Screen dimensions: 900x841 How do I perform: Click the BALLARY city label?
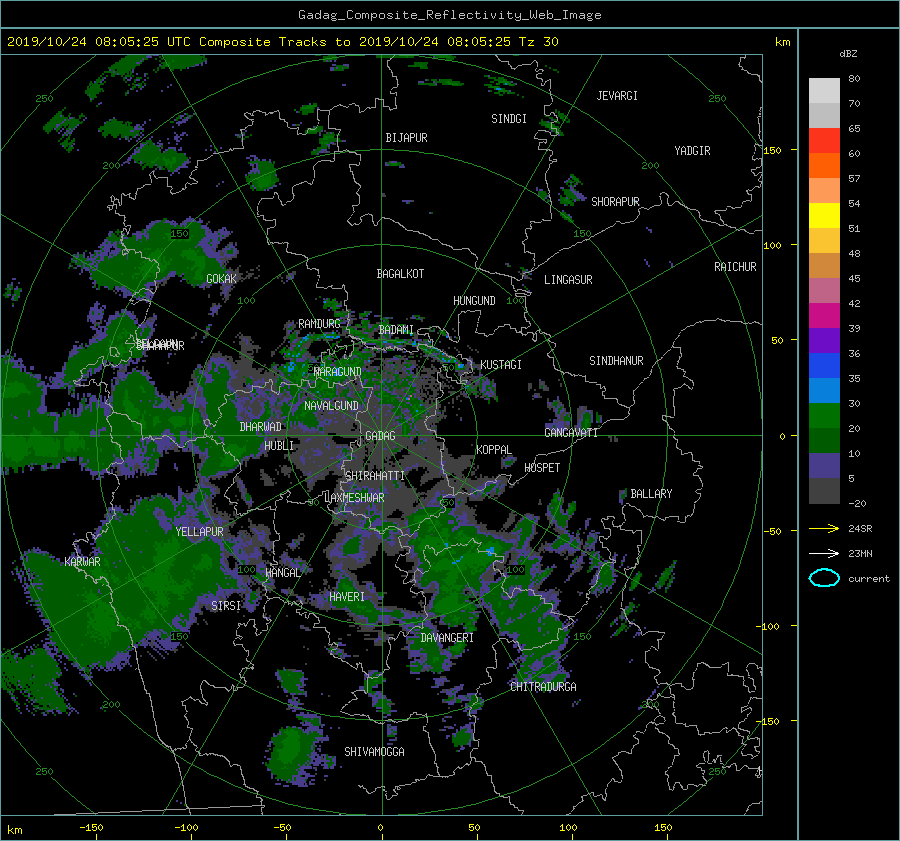tap(651, 494)
